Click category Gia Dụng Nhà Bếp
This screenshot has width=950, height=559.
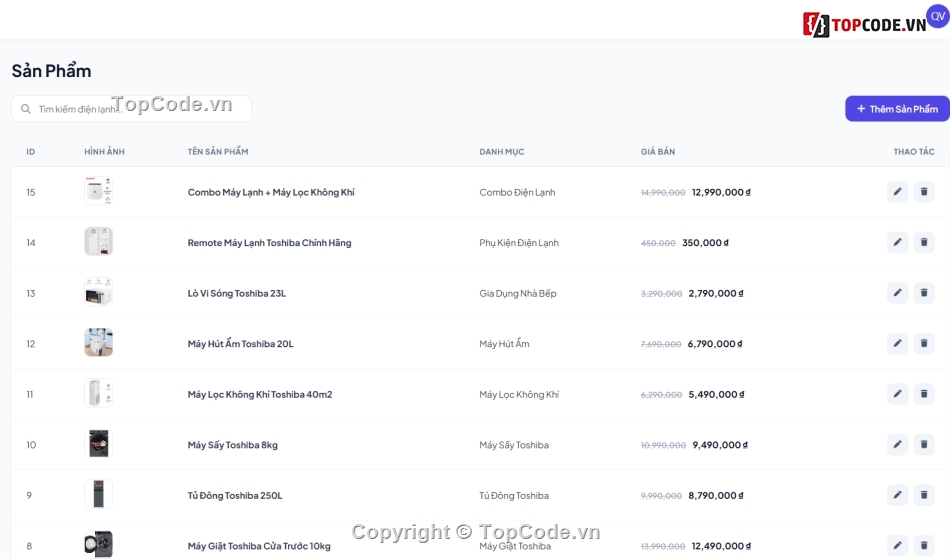pyautogui.click(x=518, y=293)
